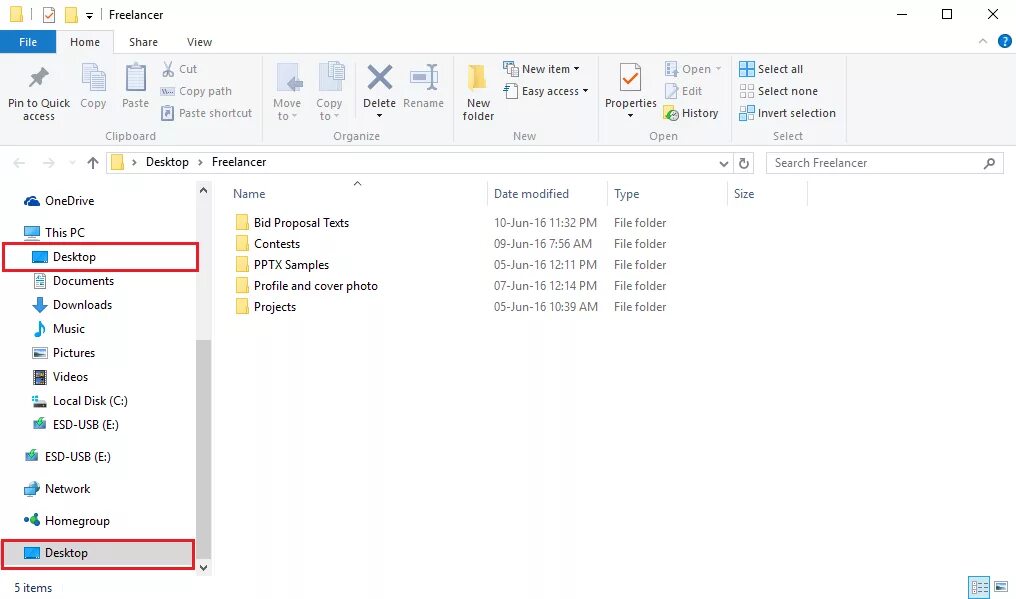Viewport: 1016px width, 599px height.
Task: Open the Easy access dropdown
Action: click(546, 91)
